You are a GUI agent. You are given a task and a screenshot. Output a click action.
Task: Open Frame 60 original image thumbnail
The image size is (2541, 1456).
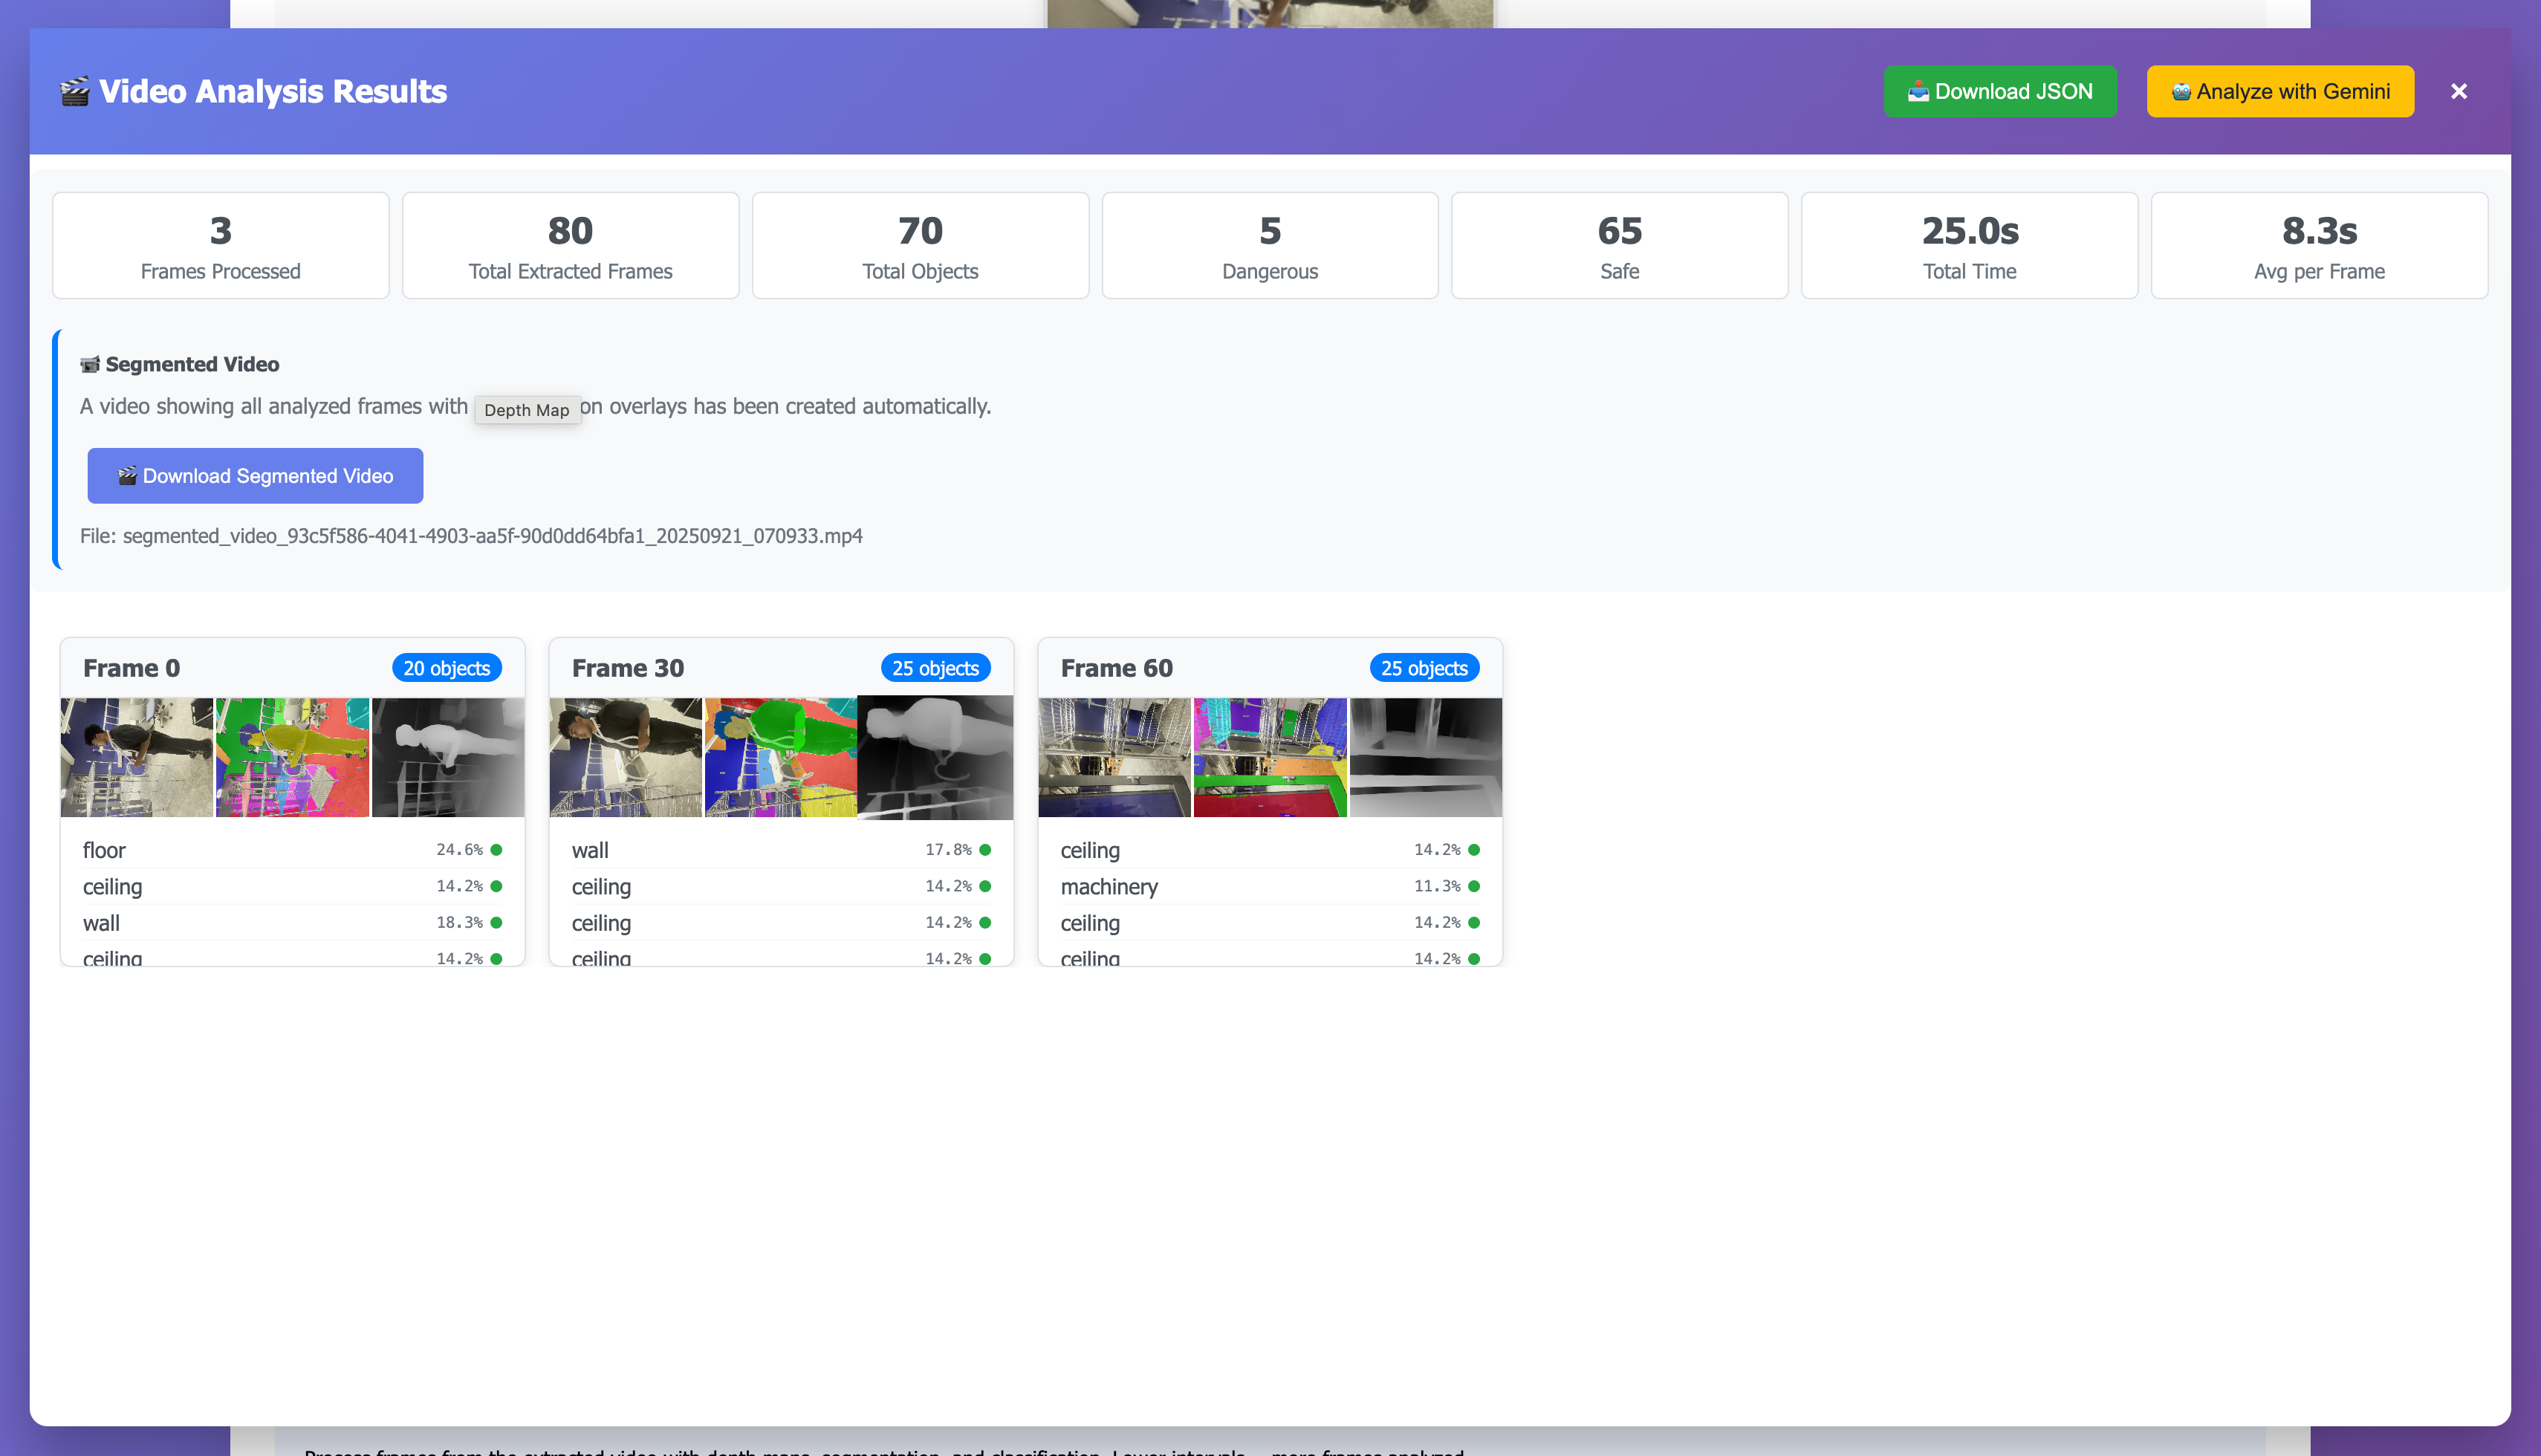[x=1114, y=757]
